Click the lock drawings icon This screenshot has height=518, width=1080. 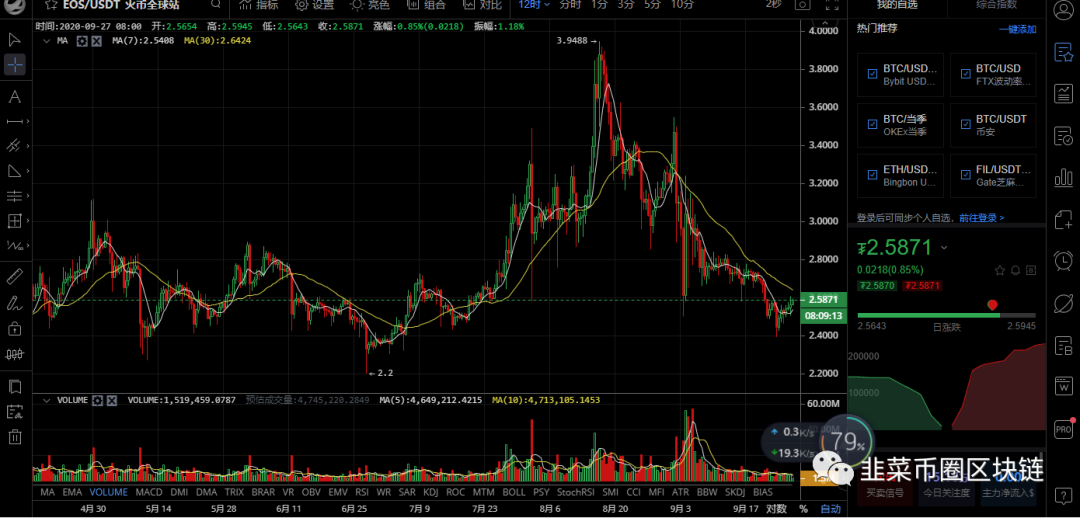14,329
